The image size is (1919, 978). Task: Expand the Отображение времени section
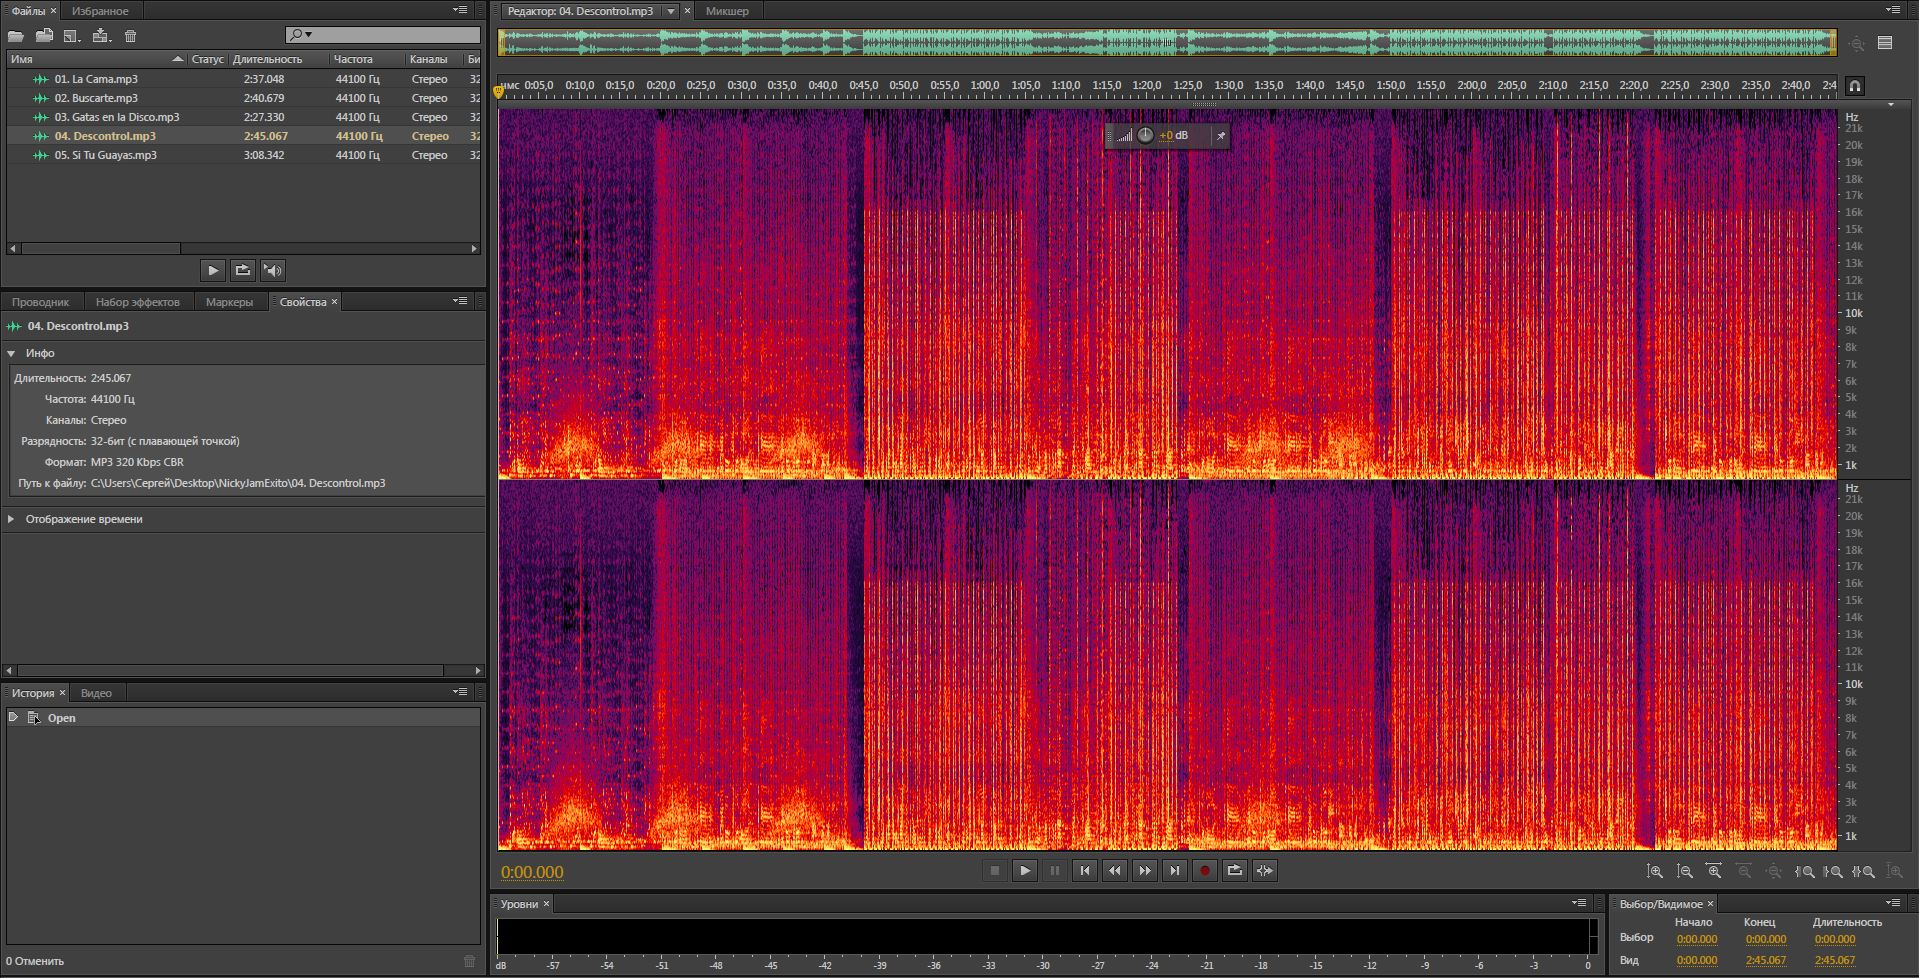pos(11,519)
